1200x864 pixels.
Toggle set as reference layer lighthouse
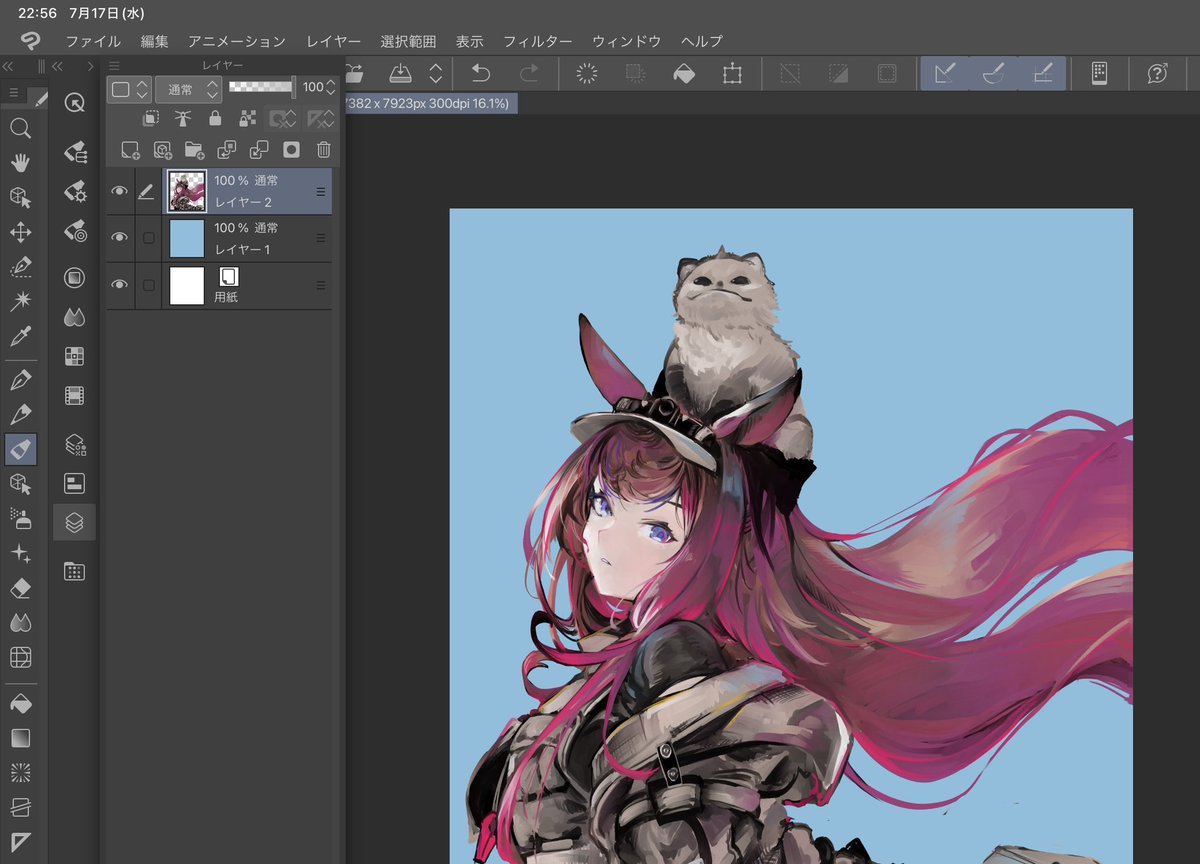point(182,118)
